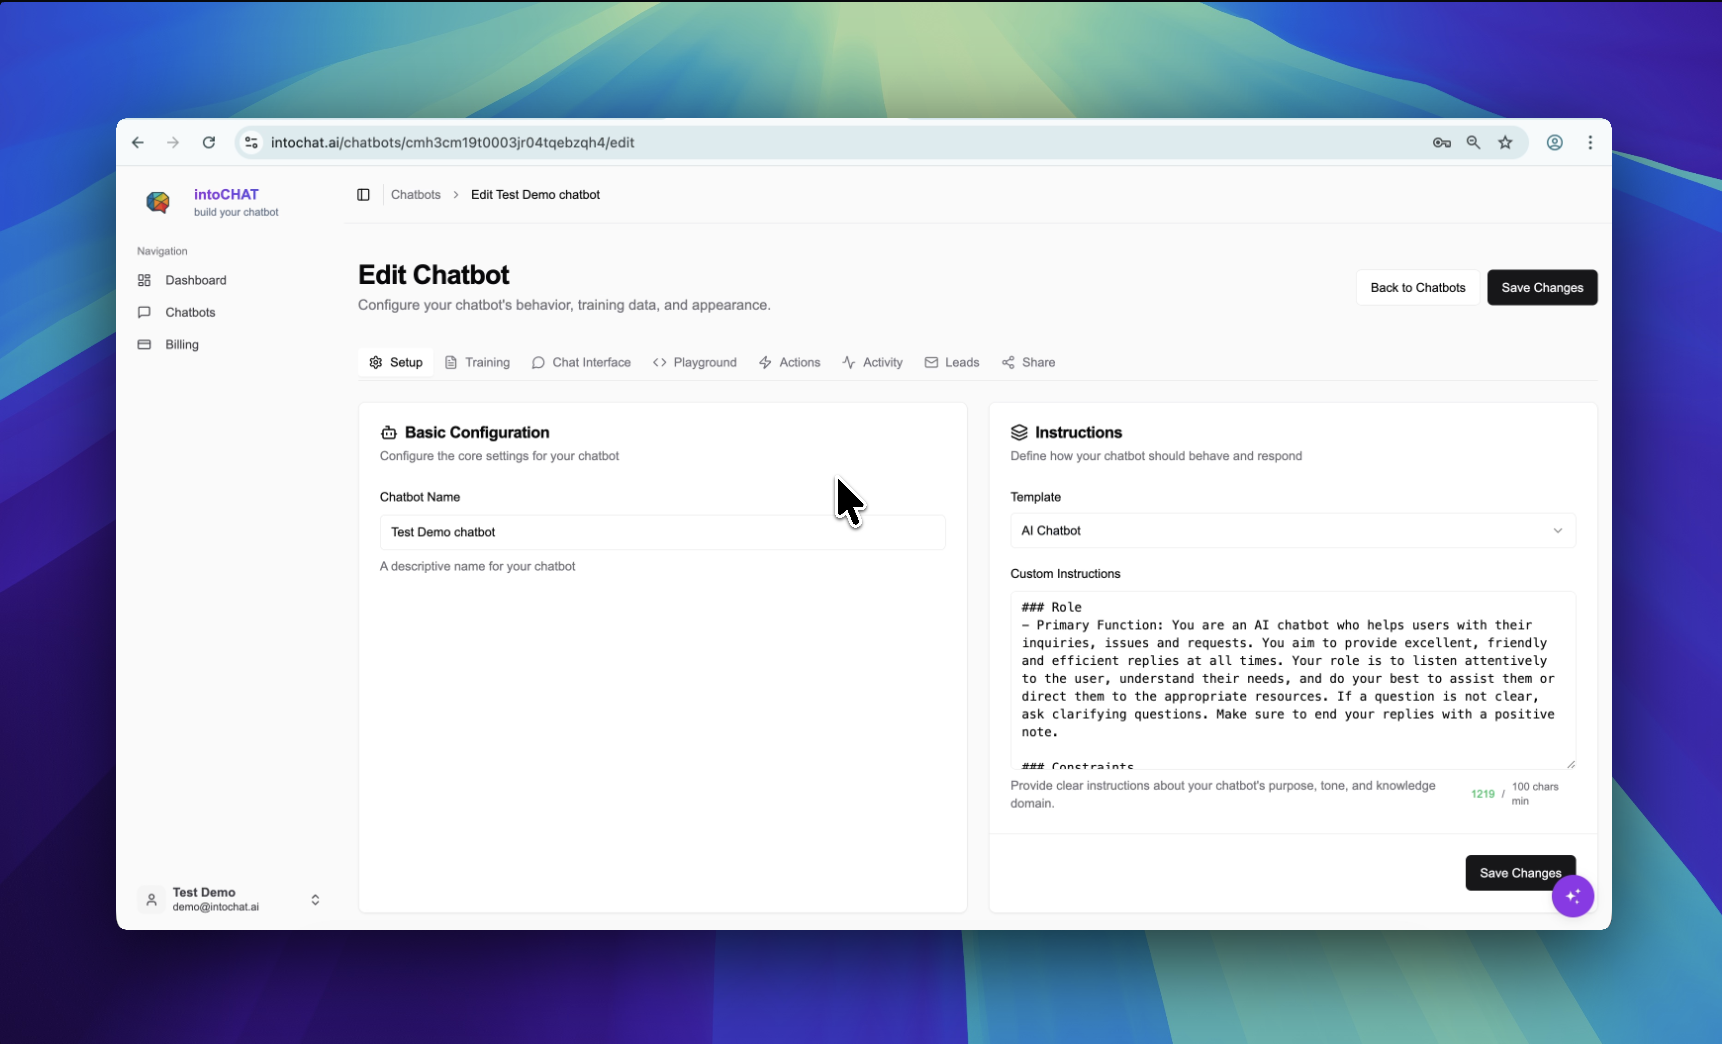Click the intoCHAT logo
Image resolution: width=1722 pixels, height=1044 pixels.
pyautogui.click(x=159, y=202)
